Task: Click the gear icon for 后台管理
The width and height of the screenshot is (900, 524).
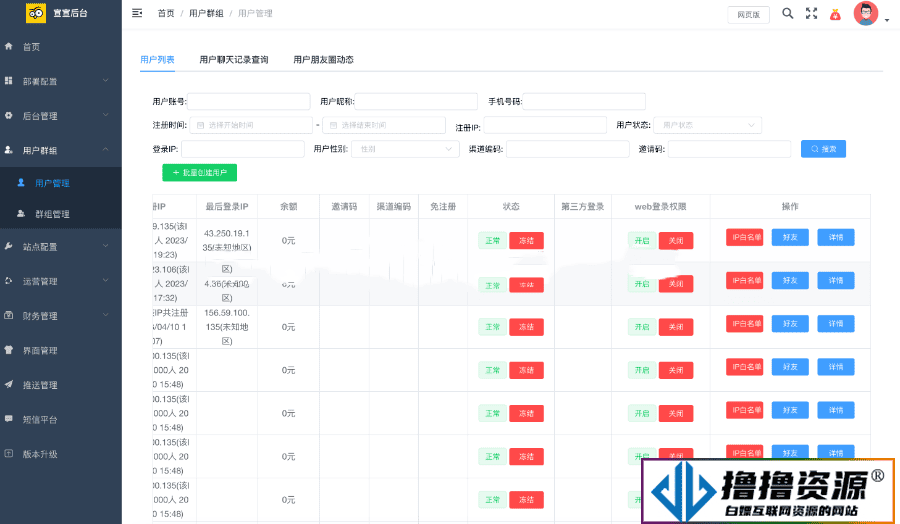Action: point(9,115)
